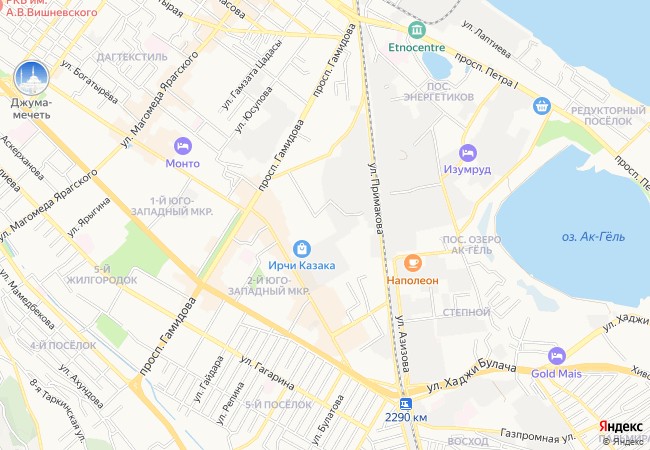This screenshot has height=450, width=650.
Task: Select the оз. Ак-Гёль lake label
Action: click(x=593, y=237)
